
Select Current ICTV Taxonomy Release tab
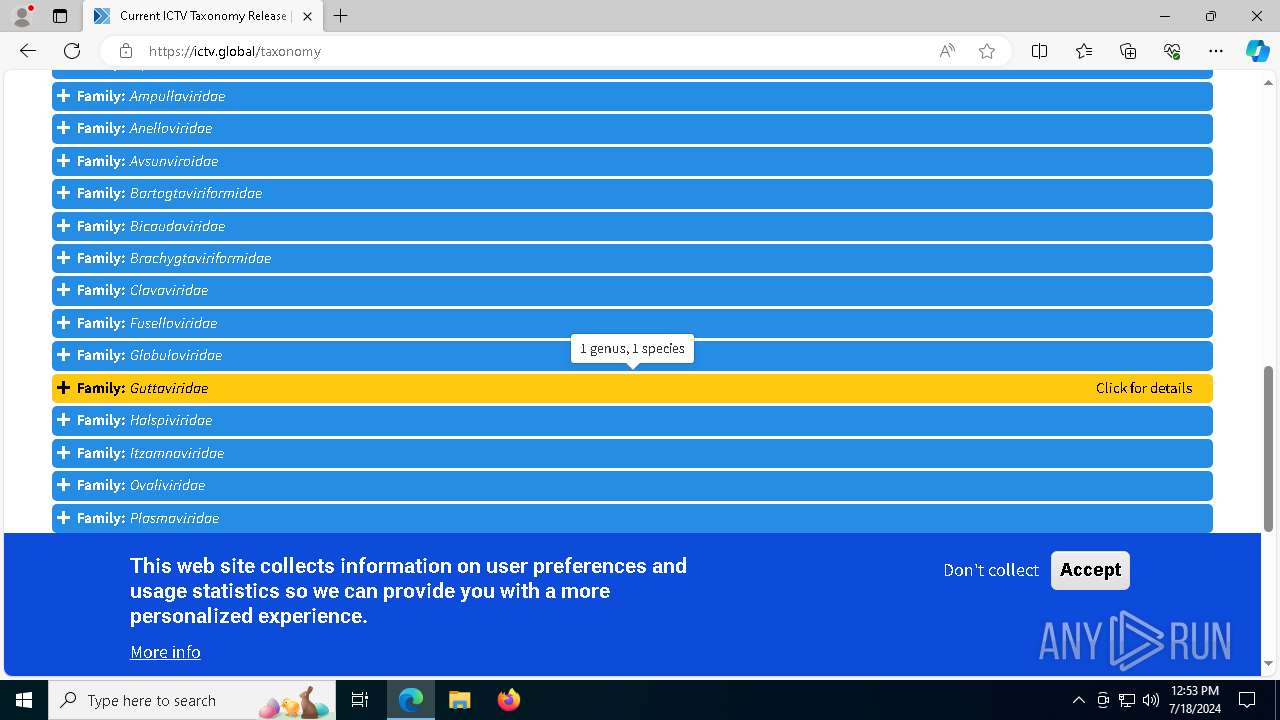point(202,16)
